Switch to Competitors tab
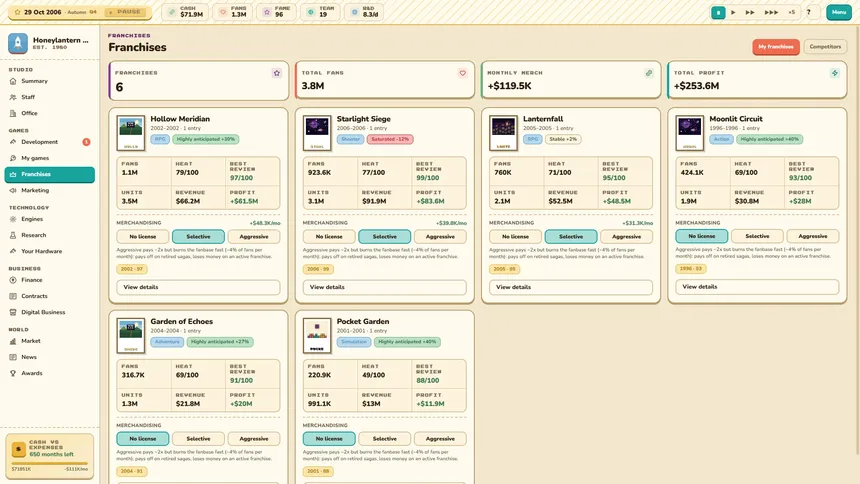 pyautogui.click(x=825, y=47)
